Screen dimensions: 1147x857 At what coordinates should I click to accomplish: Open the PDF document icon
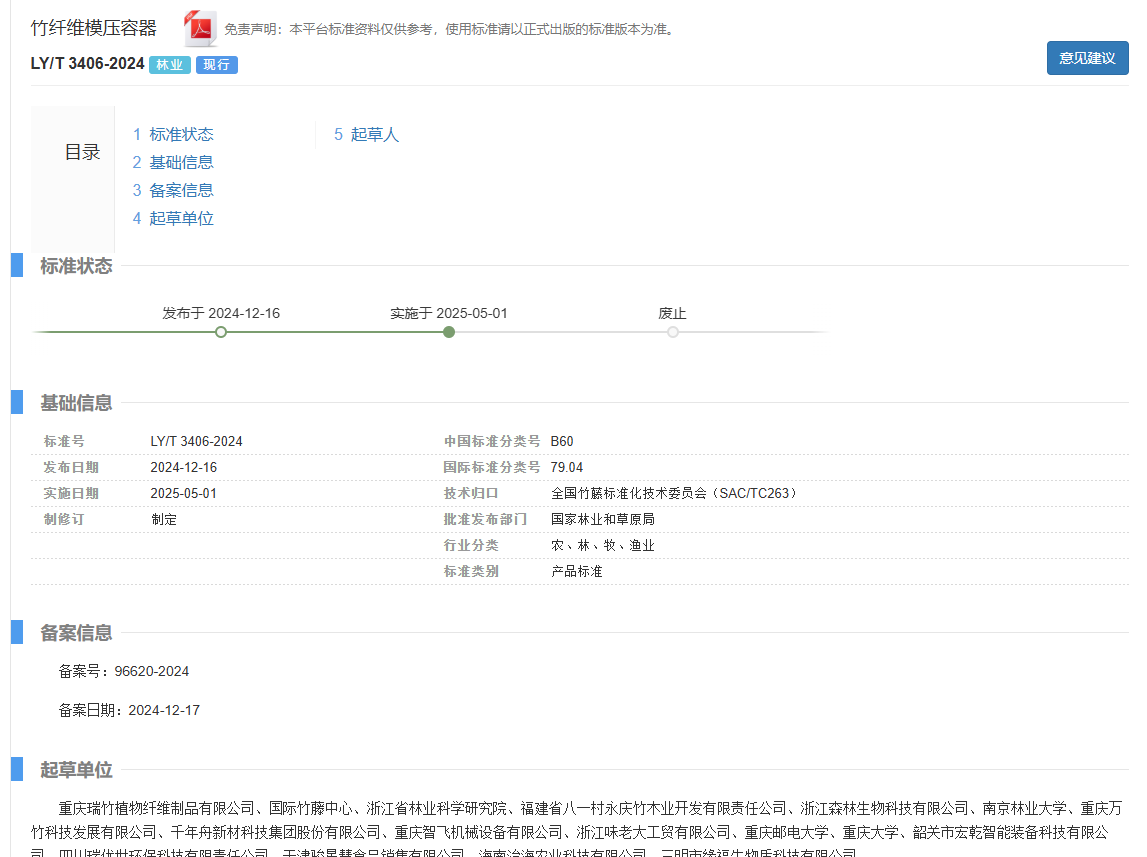pos(200,29)
